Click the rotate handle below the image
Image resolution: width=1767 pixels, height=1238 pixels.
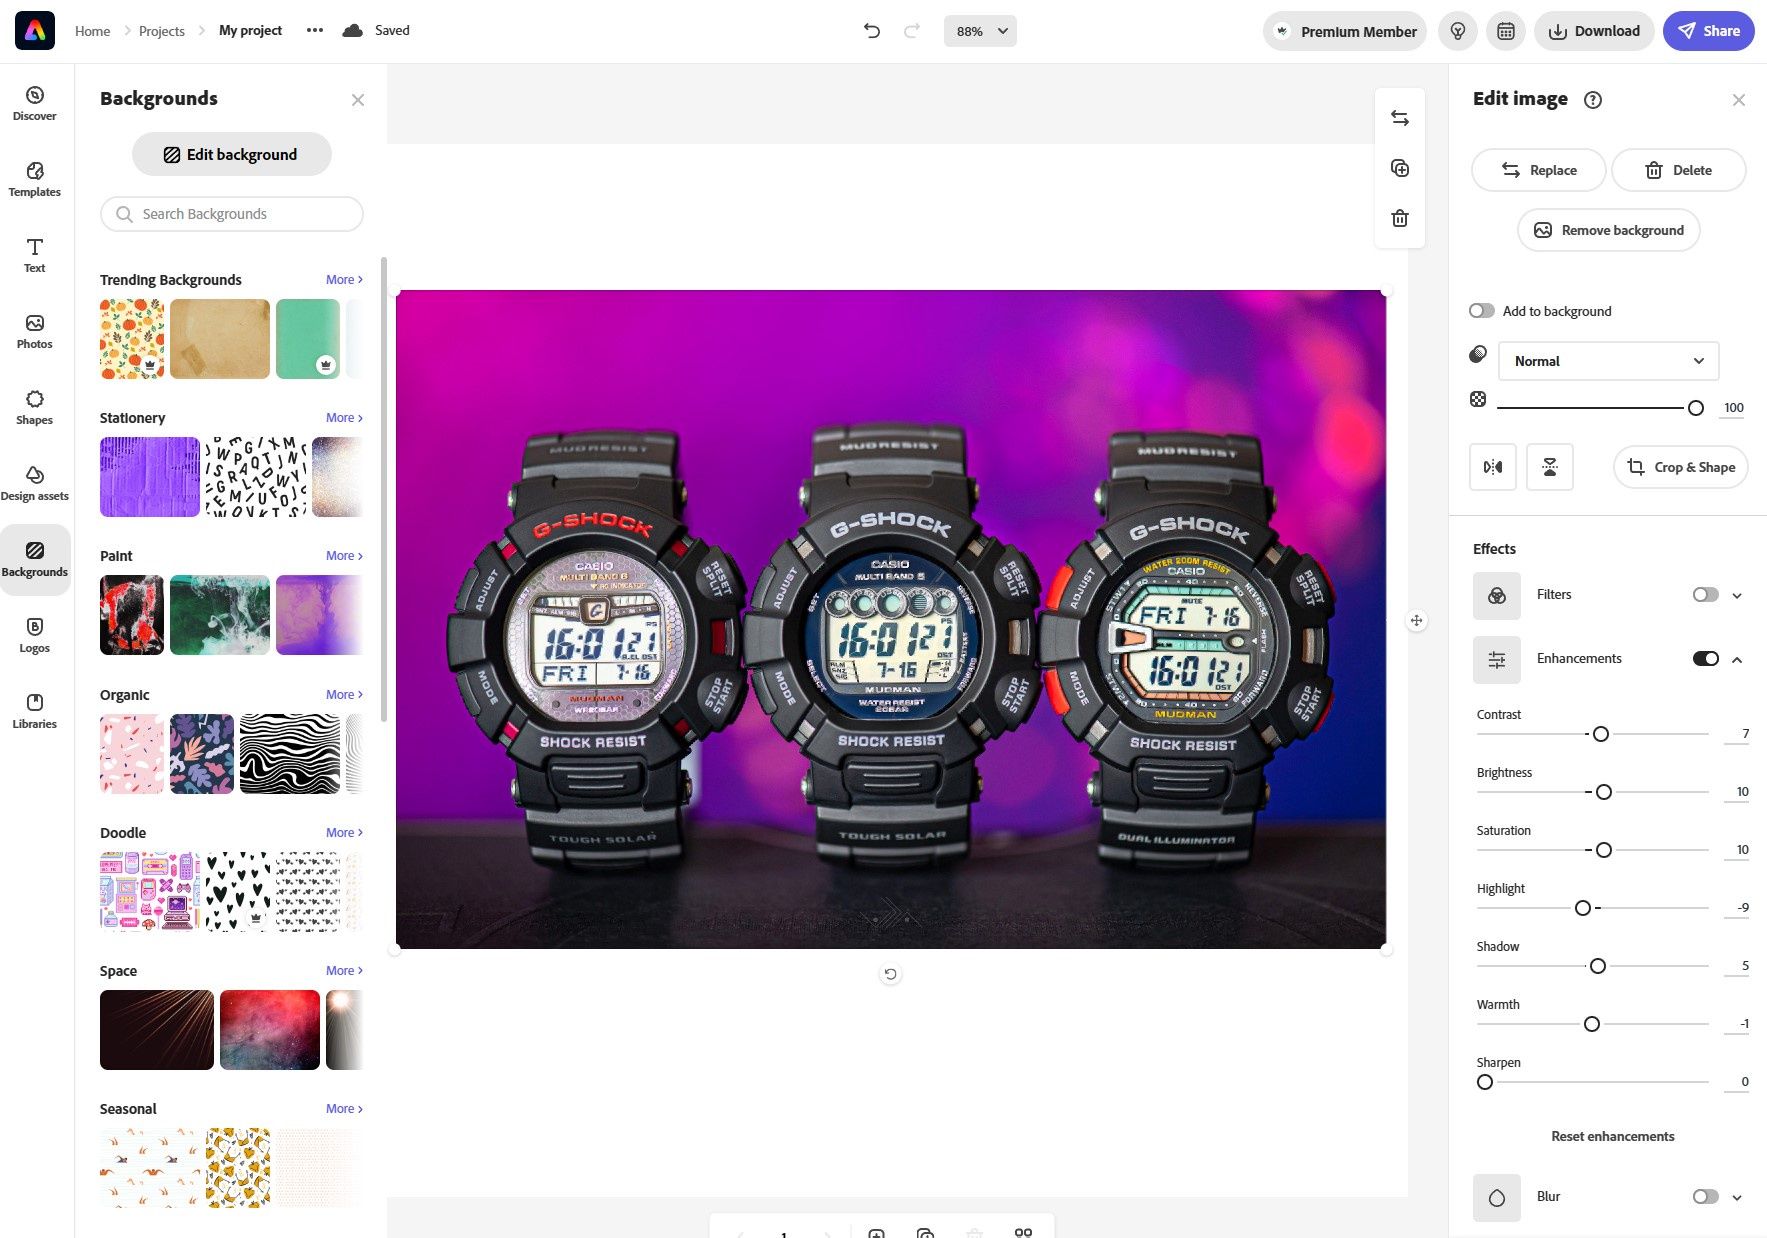(x=890, y=974)
